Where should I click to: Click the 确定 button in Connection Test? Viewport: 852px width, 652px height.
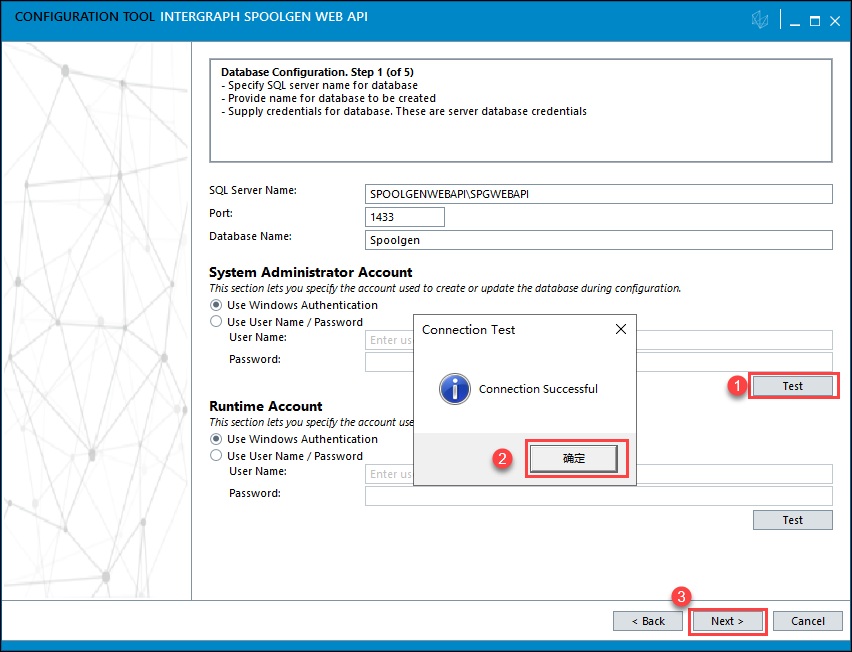click(x=574, y=458)
